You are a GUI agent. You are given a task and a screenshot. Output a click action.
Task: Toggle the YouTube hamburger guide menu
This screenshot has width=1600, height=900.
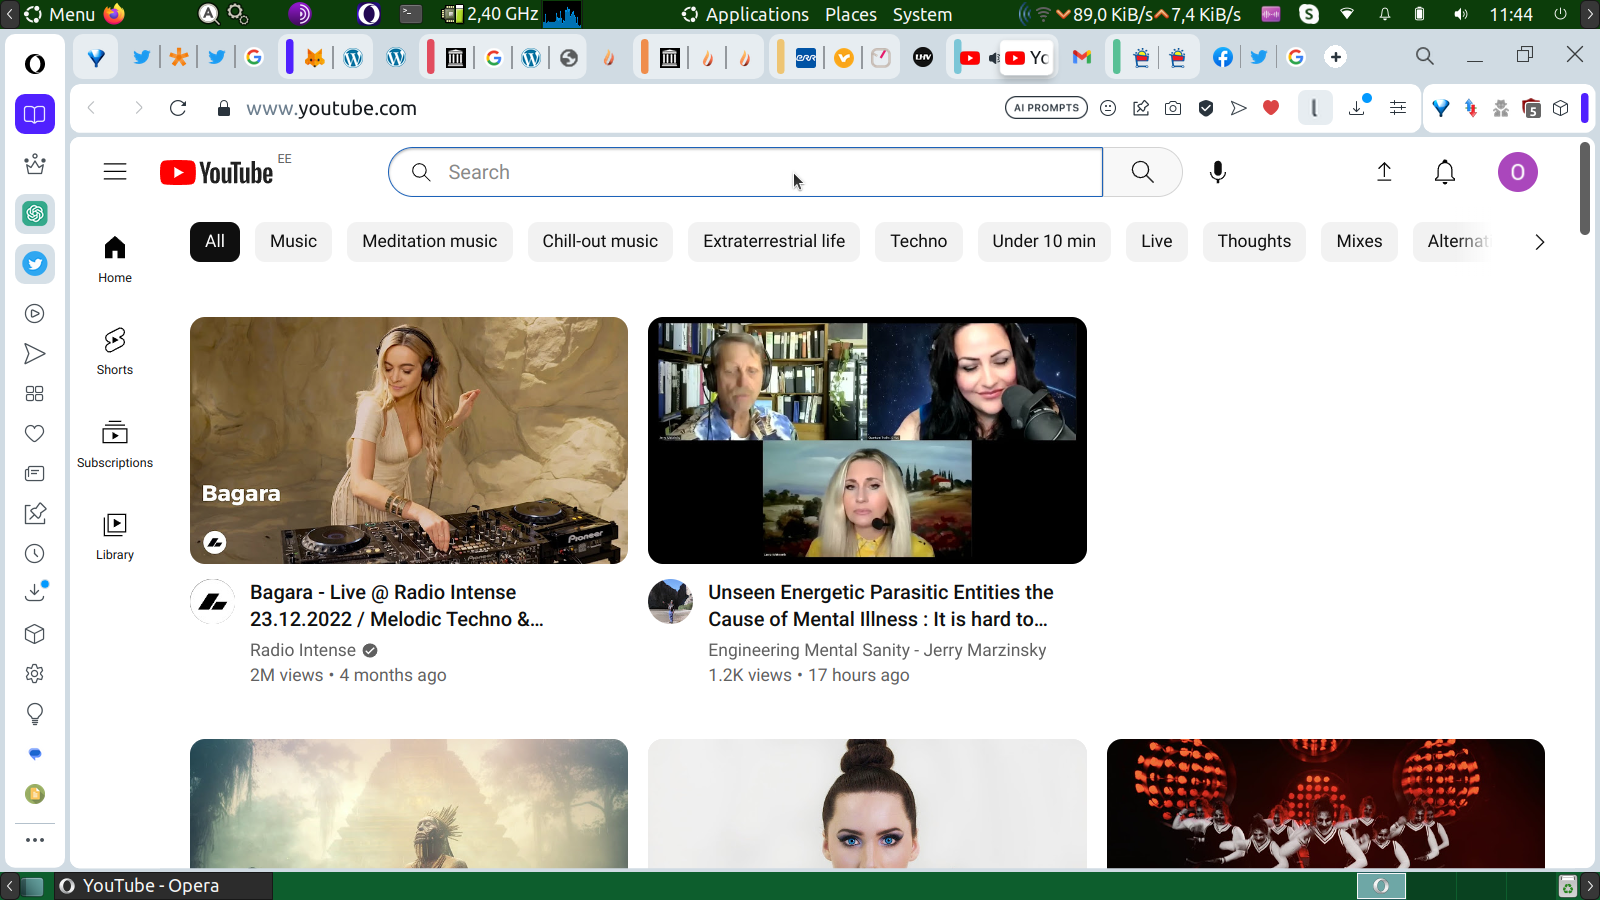(115, 172)
